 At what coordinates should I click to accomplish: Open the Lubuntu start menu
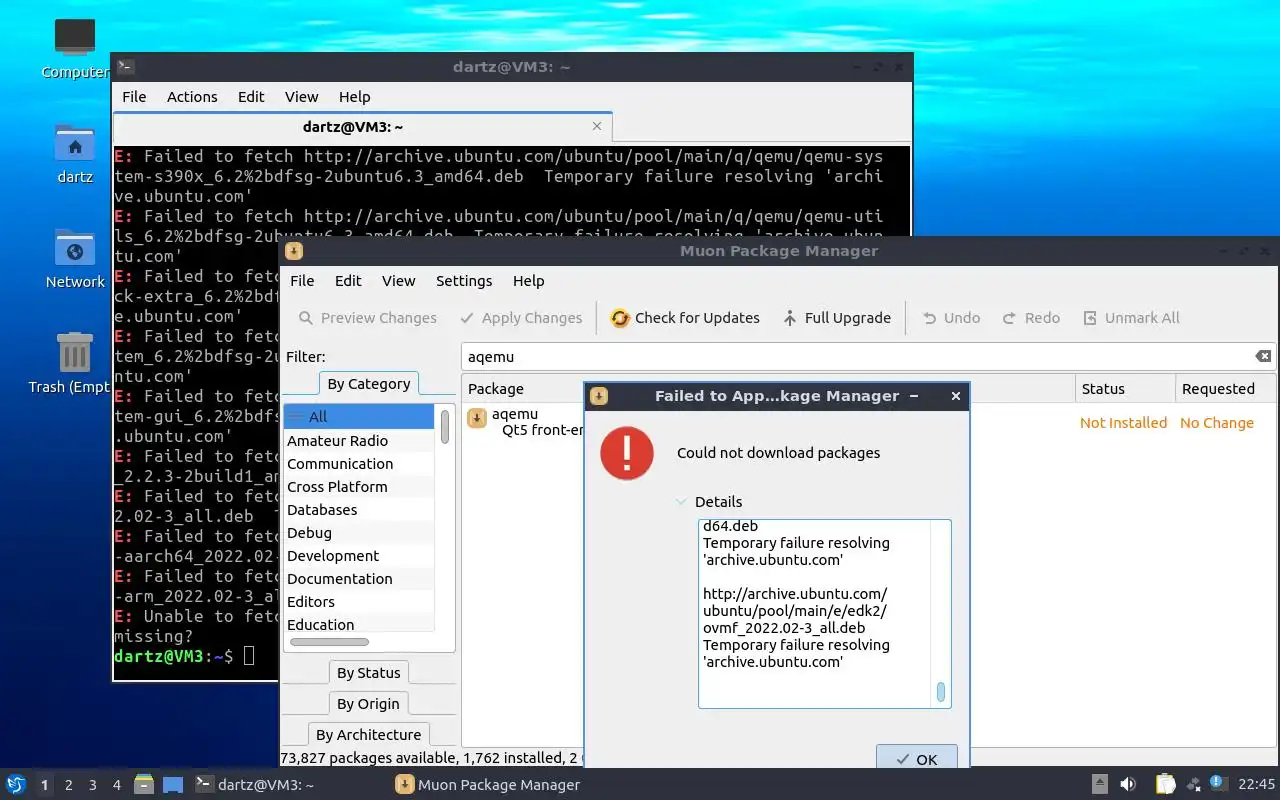[x=16, y=785]
